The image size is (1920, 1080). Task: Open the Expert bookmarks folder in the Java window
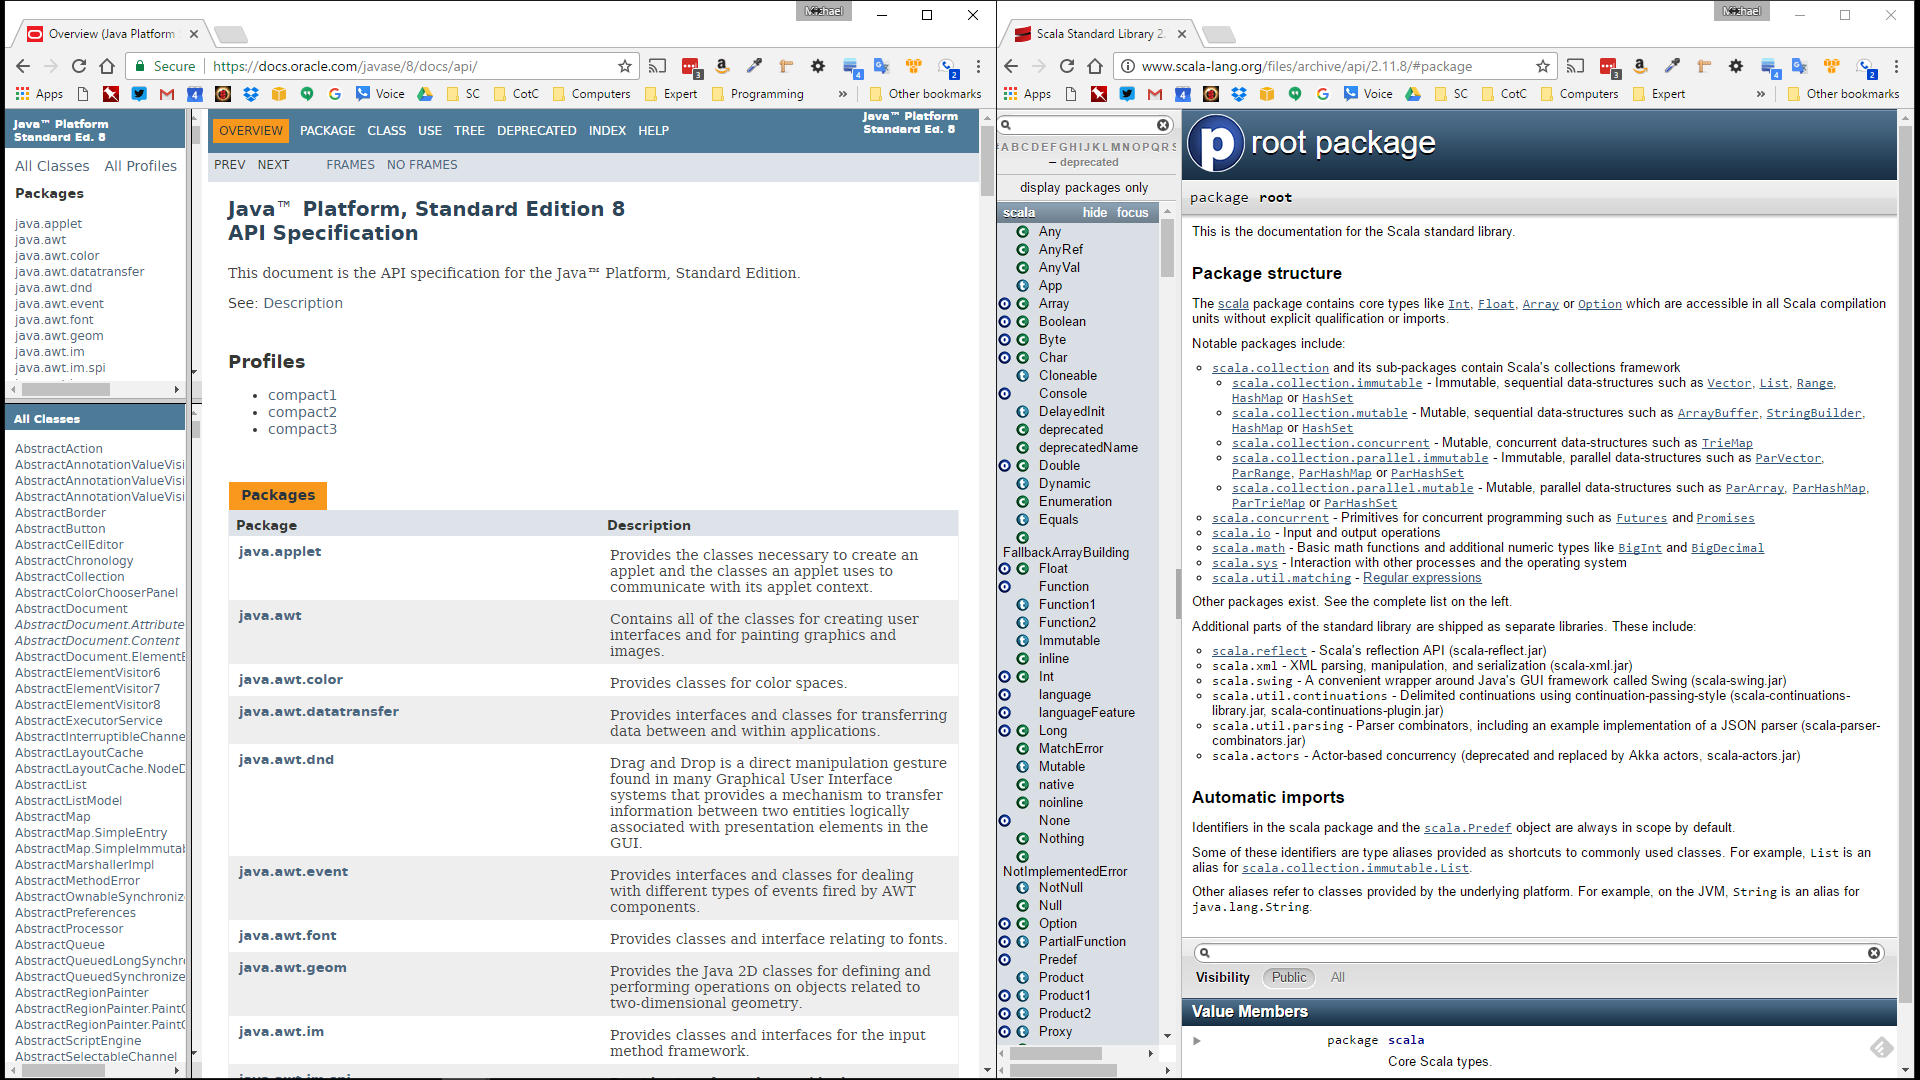[670, 94]
